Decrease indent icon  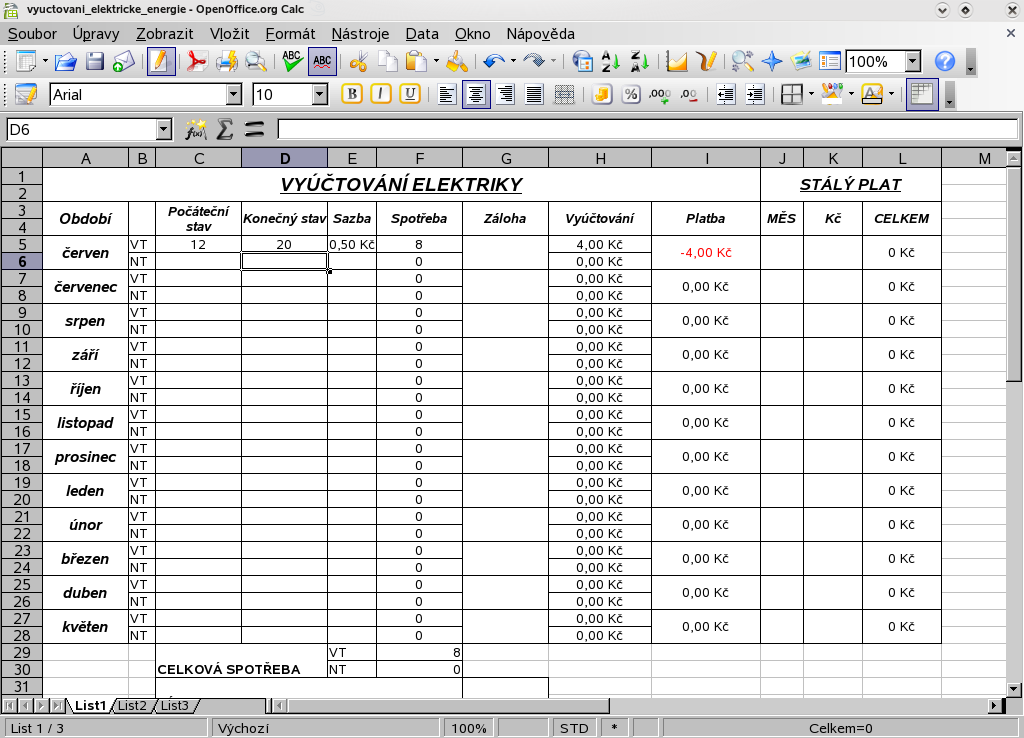726,95
